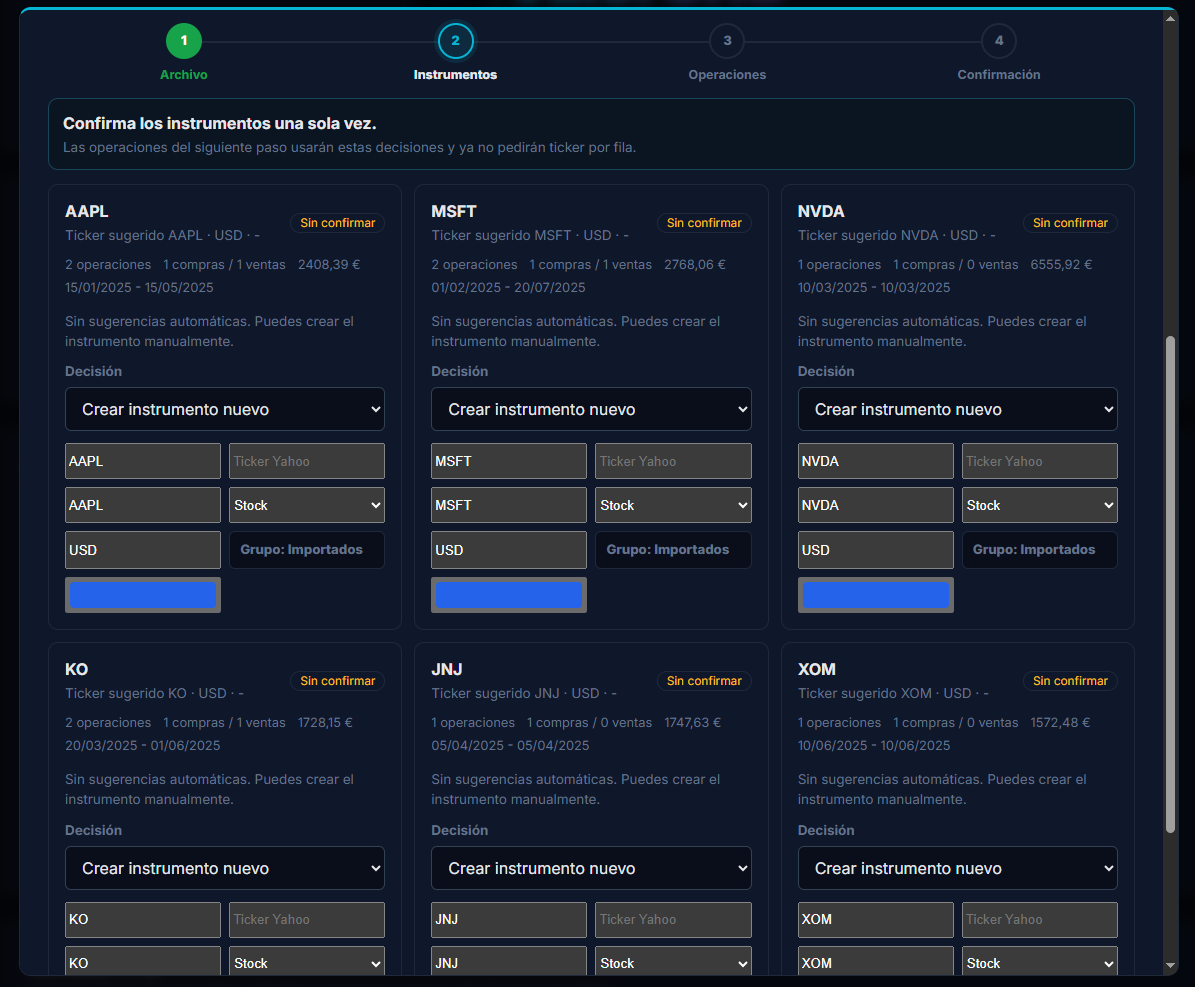
Task: Edit AAPL ticker field above name field
Action: [x=143, y=461]
